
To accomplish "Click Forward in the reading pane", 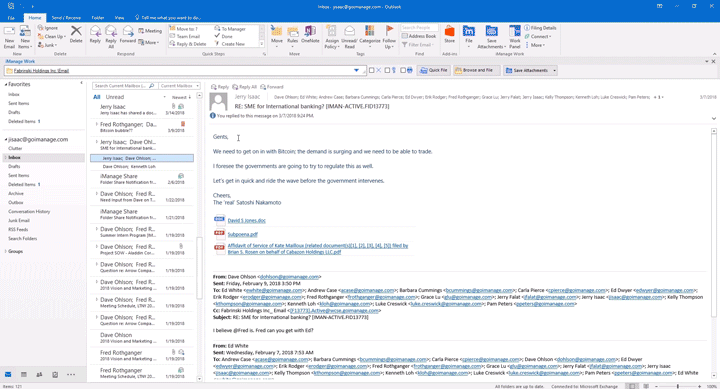I will [x=272, y=87].
